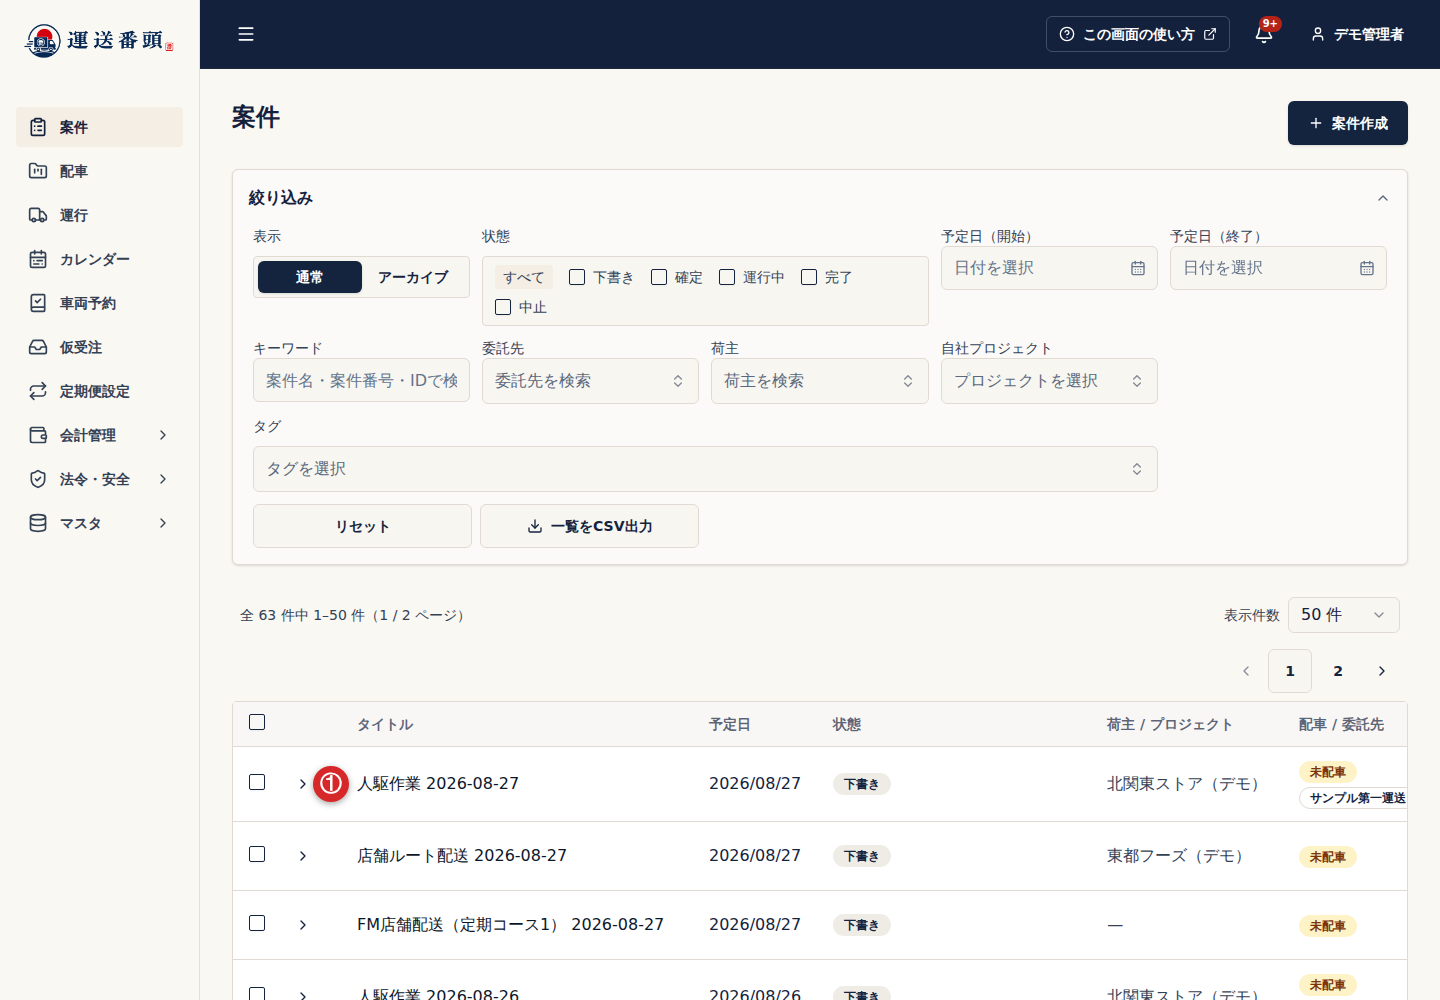The height and width of the screenshot is (1000, 1440).
Task: Open the 50 件 display count dropdown
Action: pyautogui.click(x=1343, y=615)
